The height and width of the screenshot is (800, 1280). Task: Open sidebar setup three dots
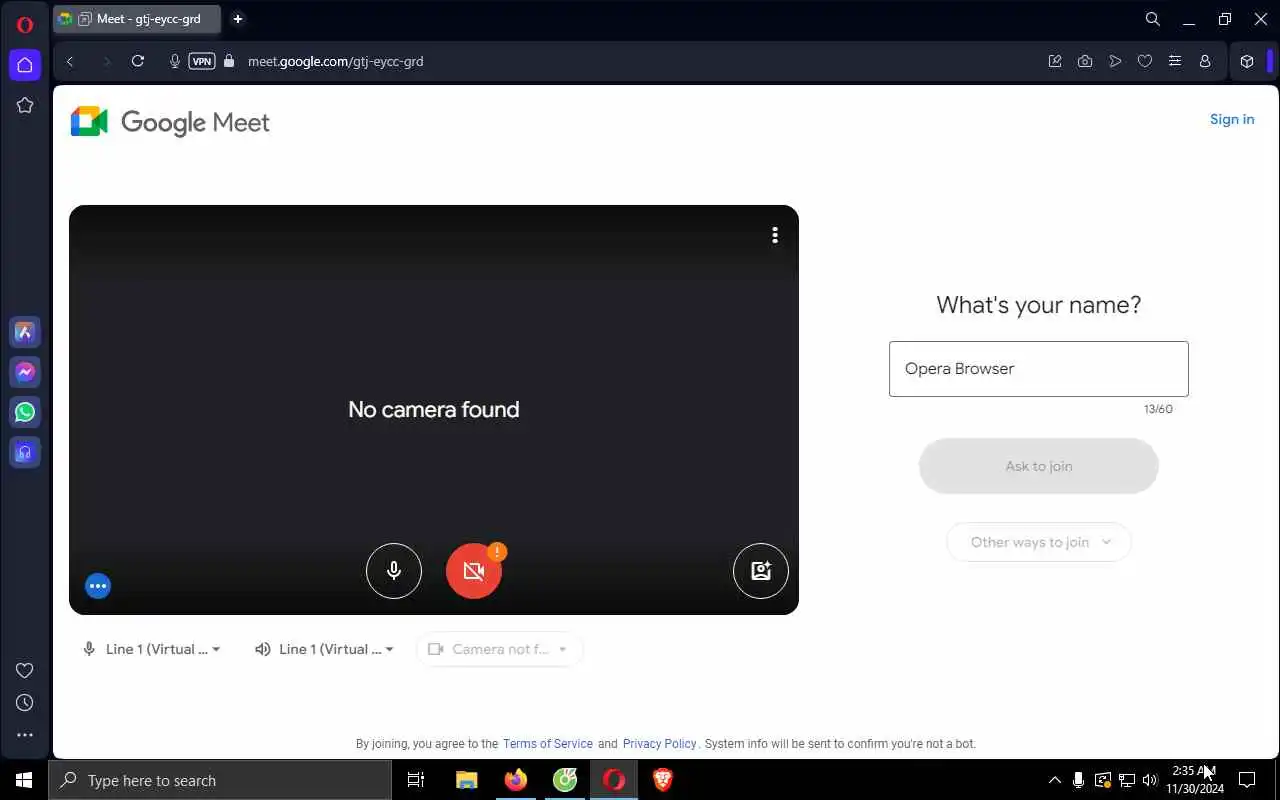[25, 735]
